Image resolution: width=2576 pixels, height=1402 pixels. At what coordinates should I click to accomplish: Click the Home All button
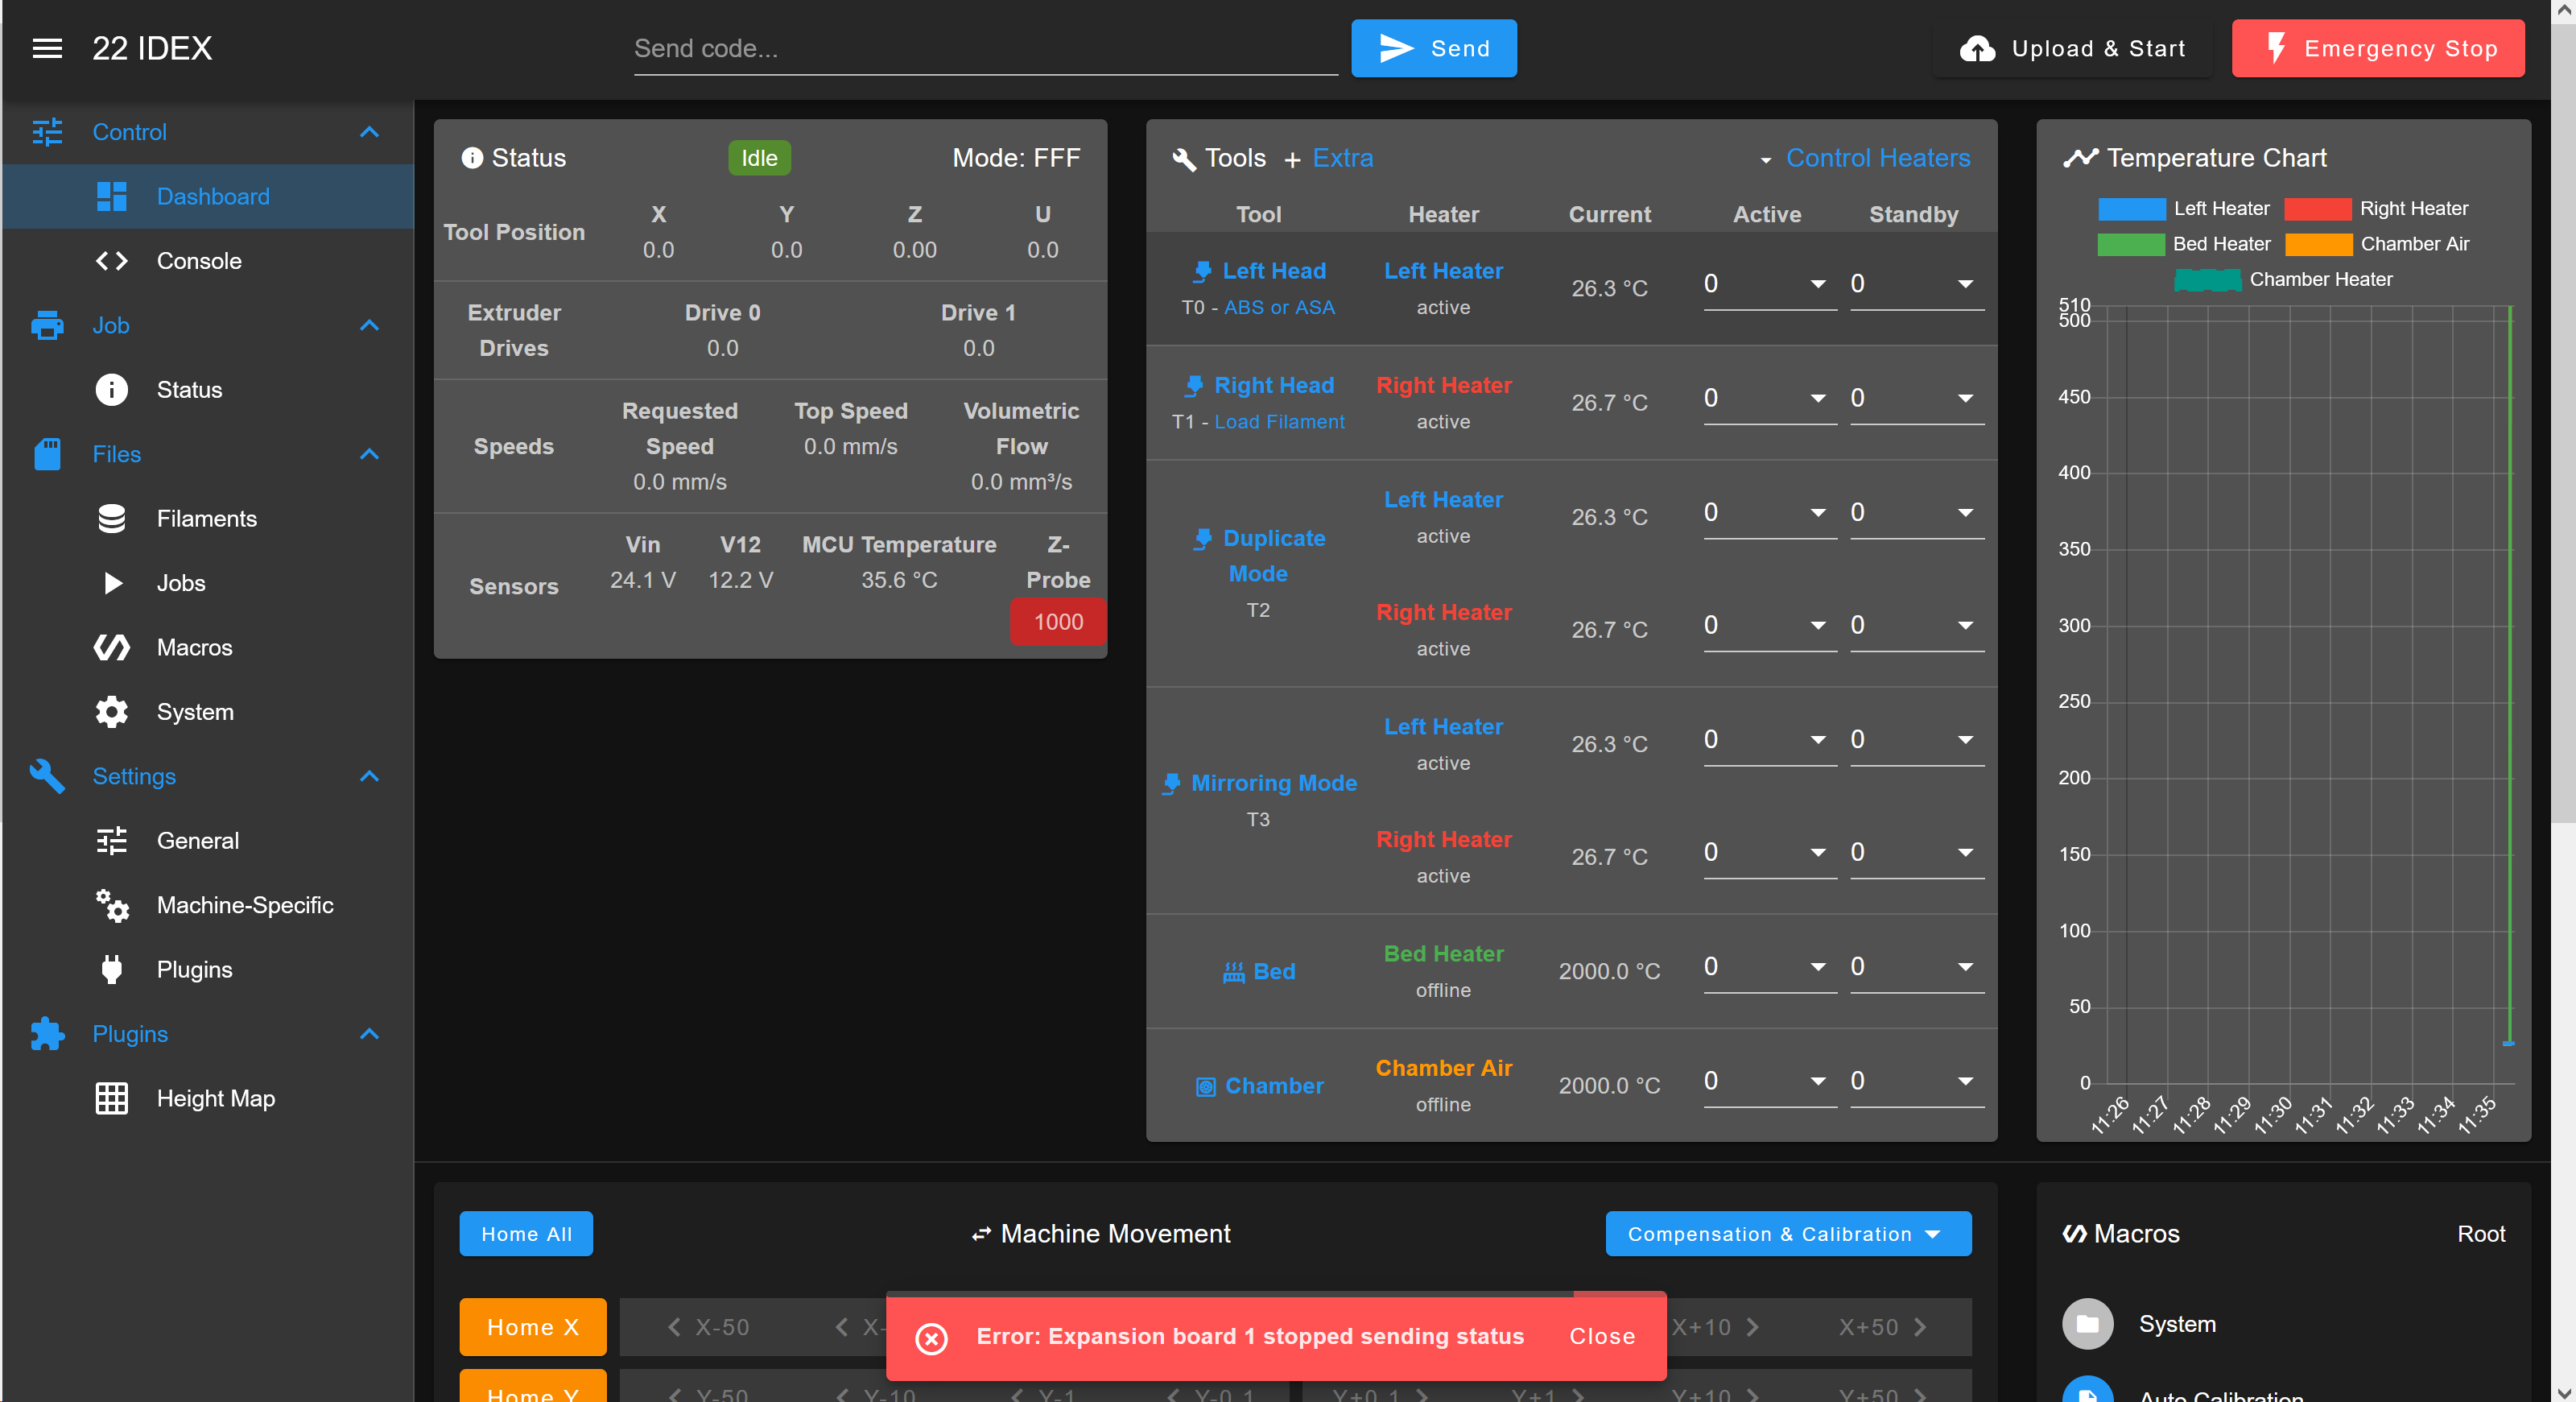(x=526, y=1234)
